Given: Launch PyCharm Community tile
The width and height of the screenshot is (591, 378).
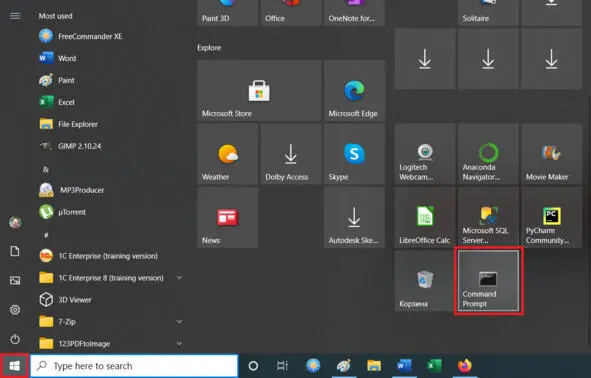Looking at the screenshot, I should pos(551,217).
